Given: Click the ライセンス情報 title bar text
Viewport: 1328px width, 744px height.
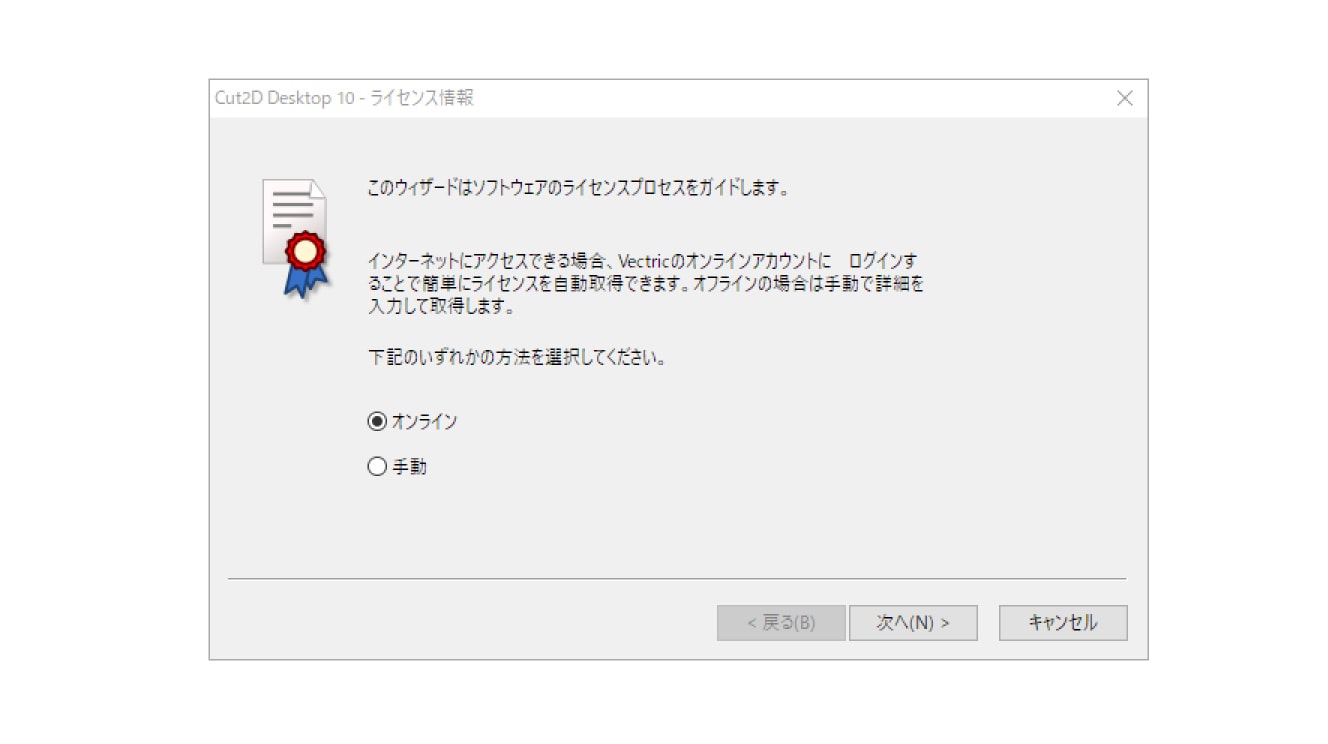Looking at the screenshot, I should click(422, 98).
